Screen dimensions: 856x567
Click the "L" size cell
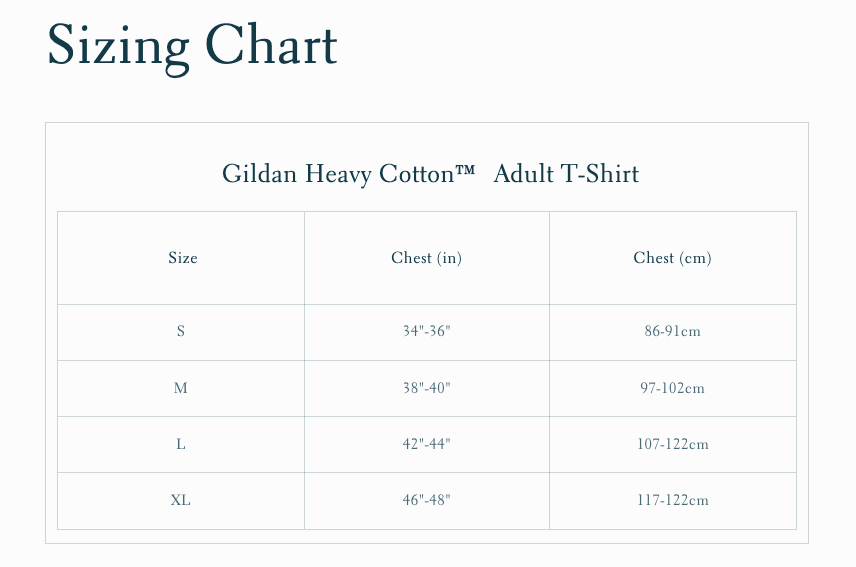pos(181,444)
